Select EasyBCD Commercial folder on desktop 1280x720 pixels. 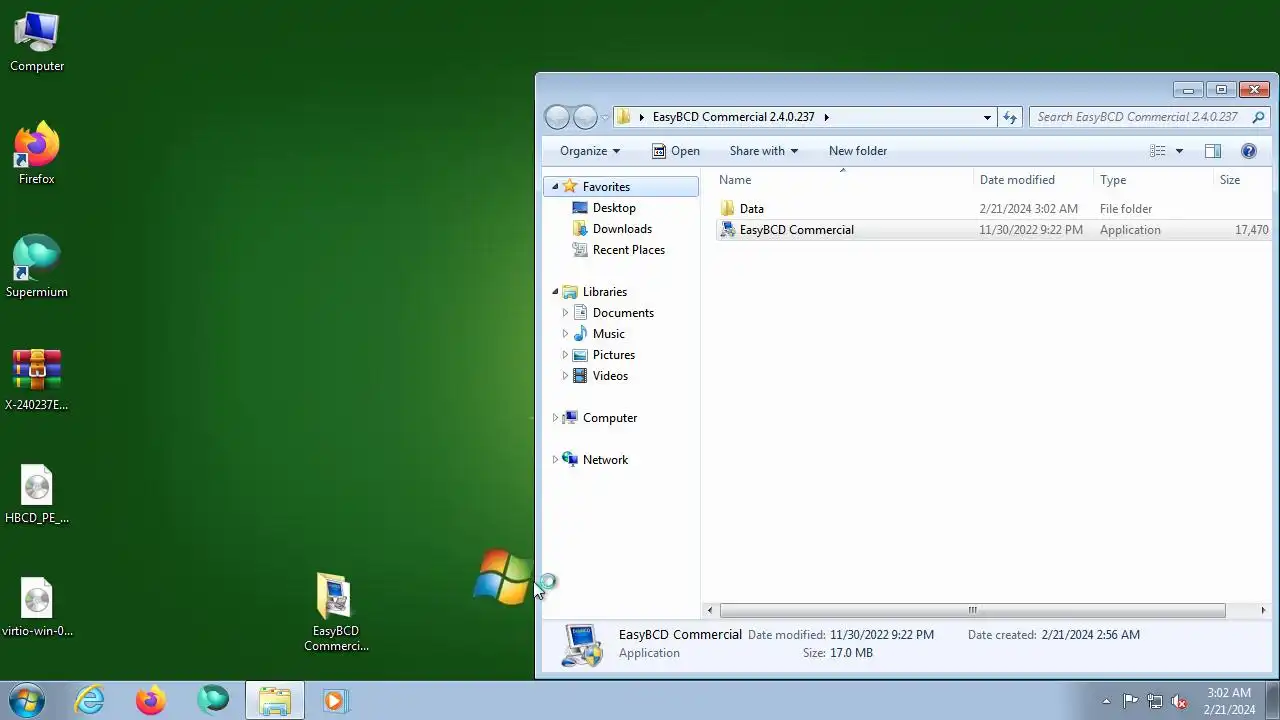[x=335, y=612]
